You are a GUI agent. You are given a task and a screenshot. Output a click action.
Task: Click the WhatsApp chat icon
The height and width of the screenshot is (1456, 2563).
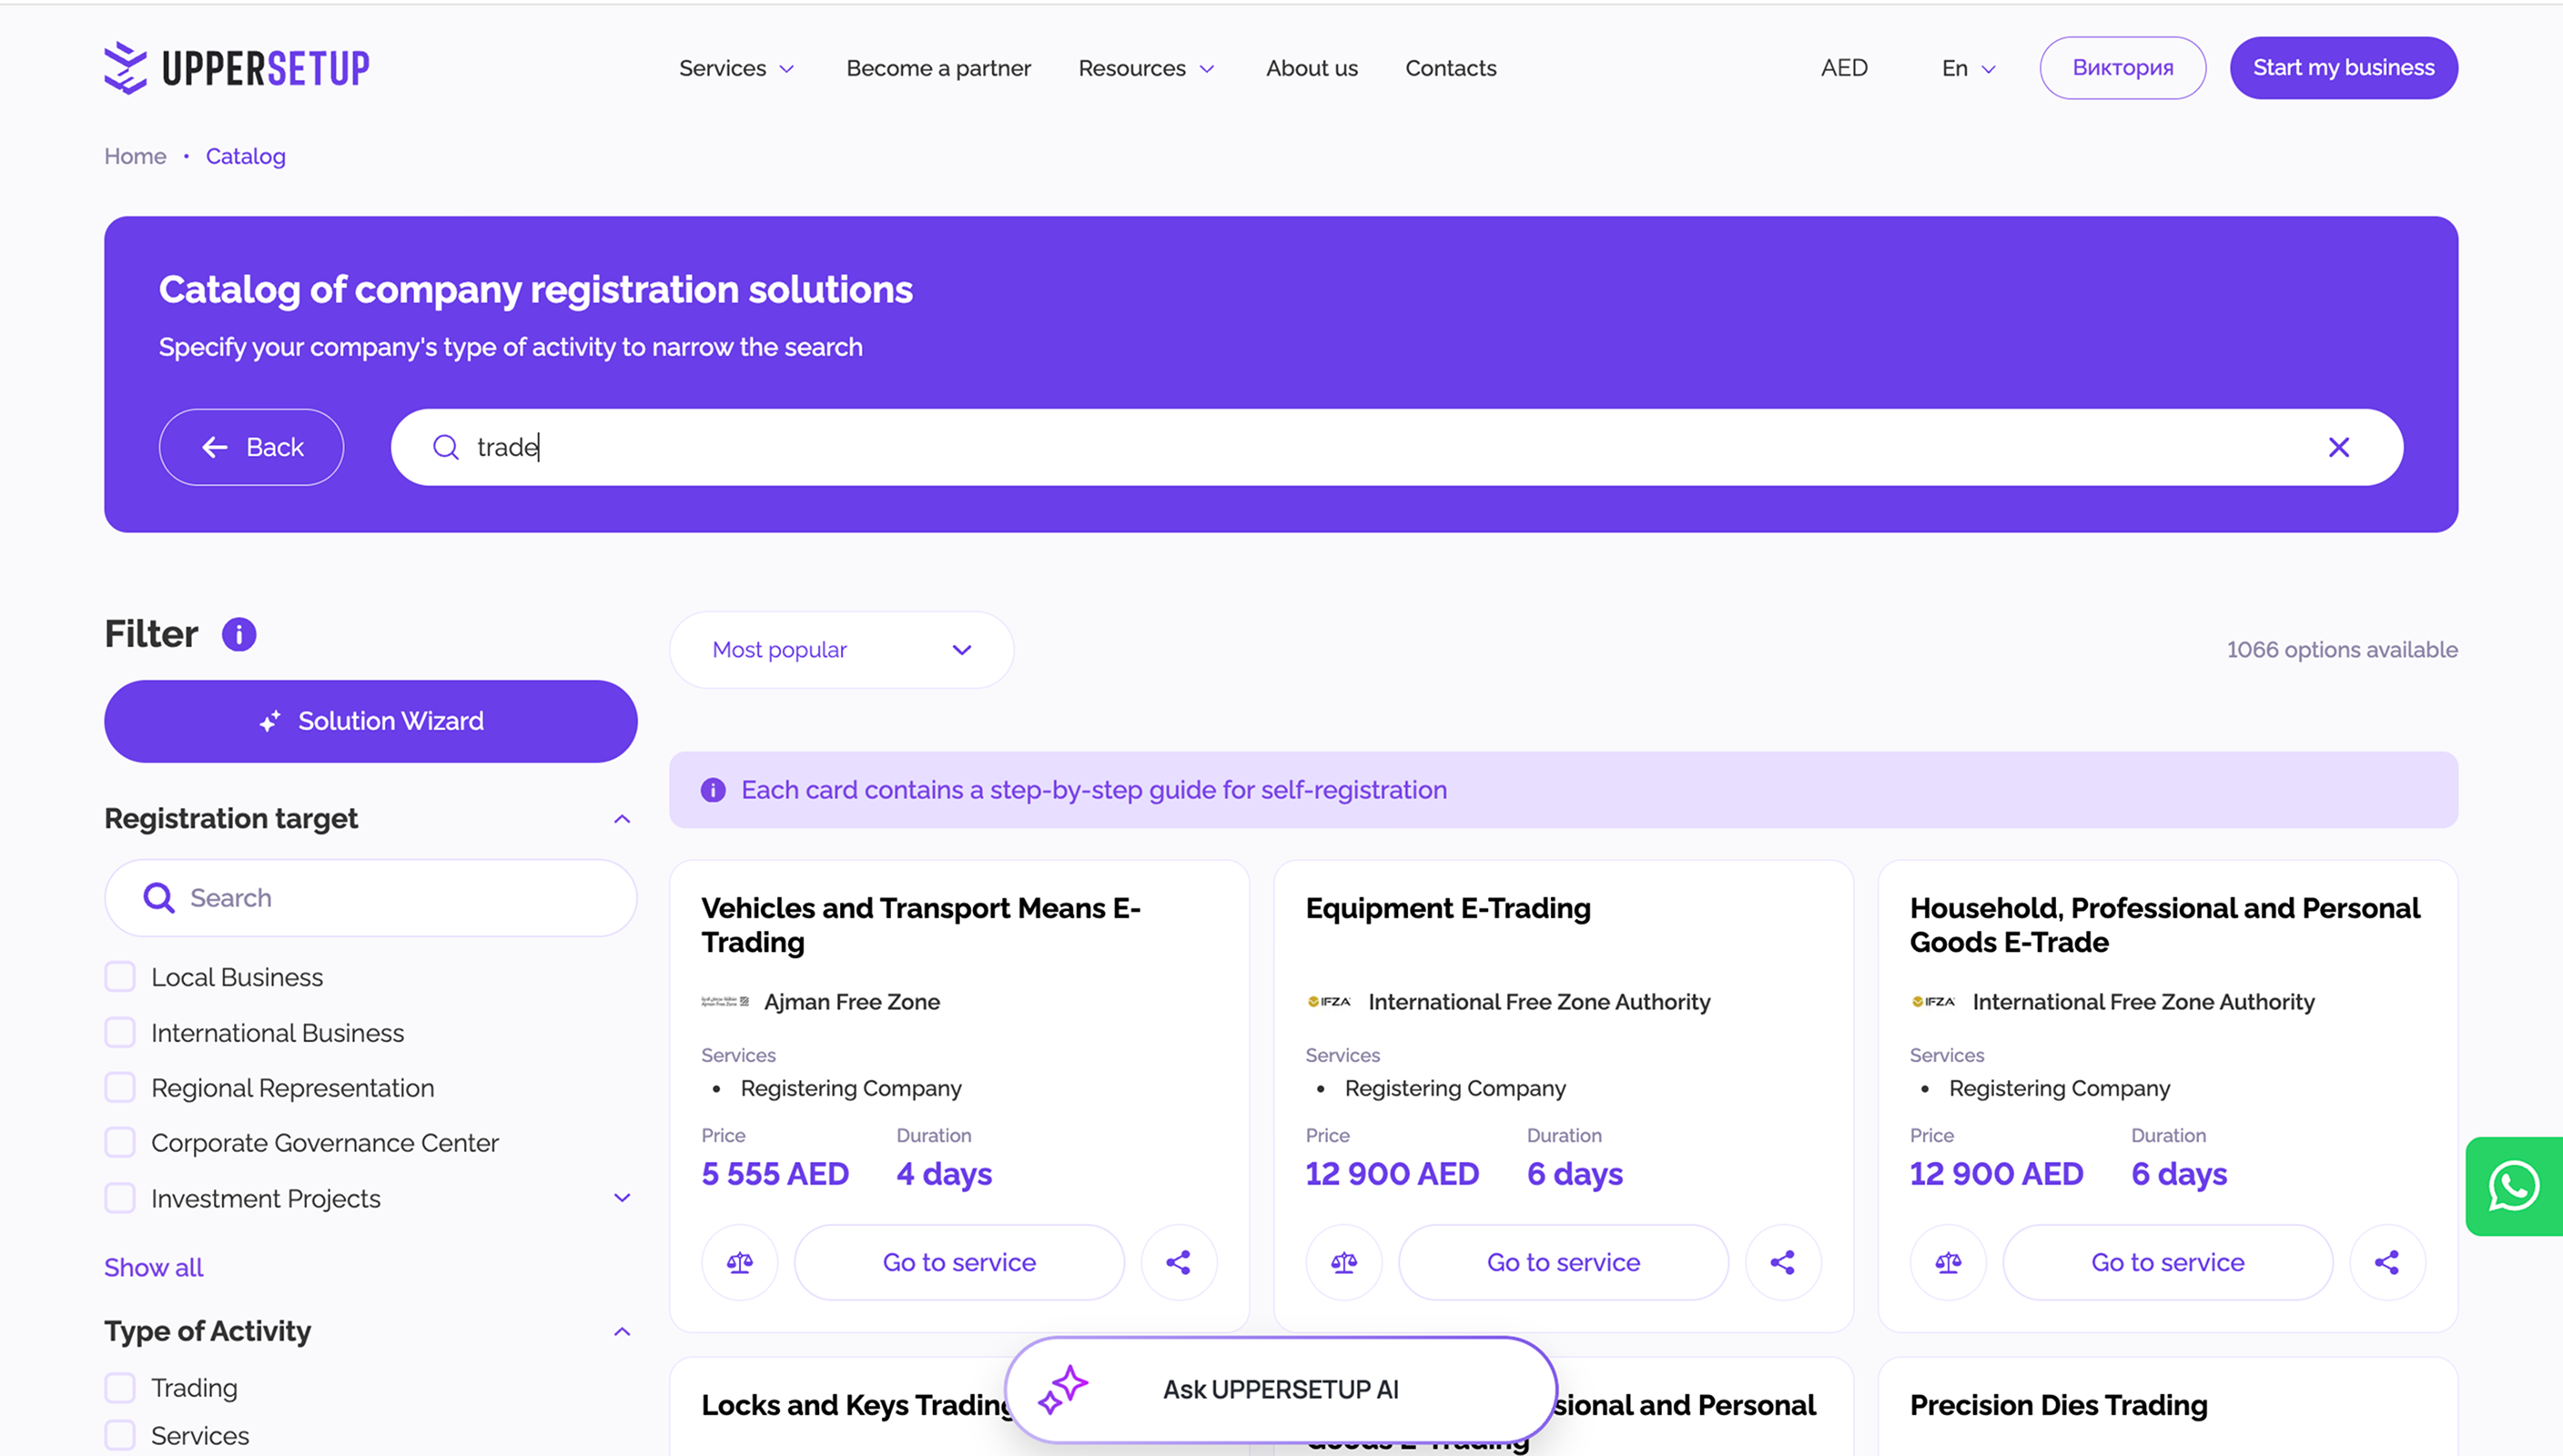2513,1186
